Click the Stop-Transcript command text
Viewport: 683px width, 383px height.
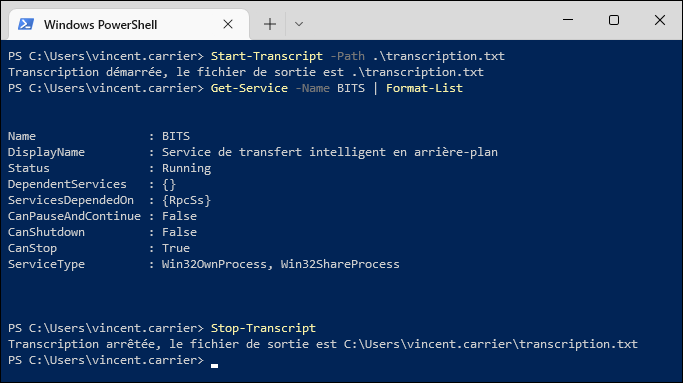pos(263,328)
